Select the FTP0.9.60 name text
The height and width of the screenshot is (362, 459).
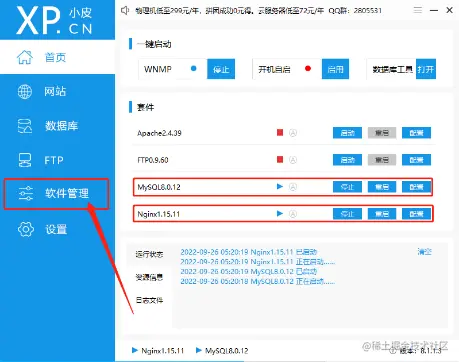coord(153,160)
